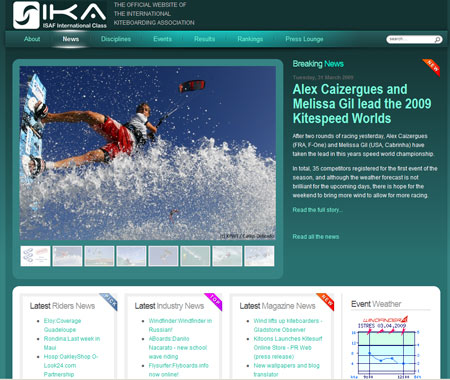Open the Windfinder in Russian news link
Image resolution: width=450 pixels, height=380 pixels.
(180, 325)
